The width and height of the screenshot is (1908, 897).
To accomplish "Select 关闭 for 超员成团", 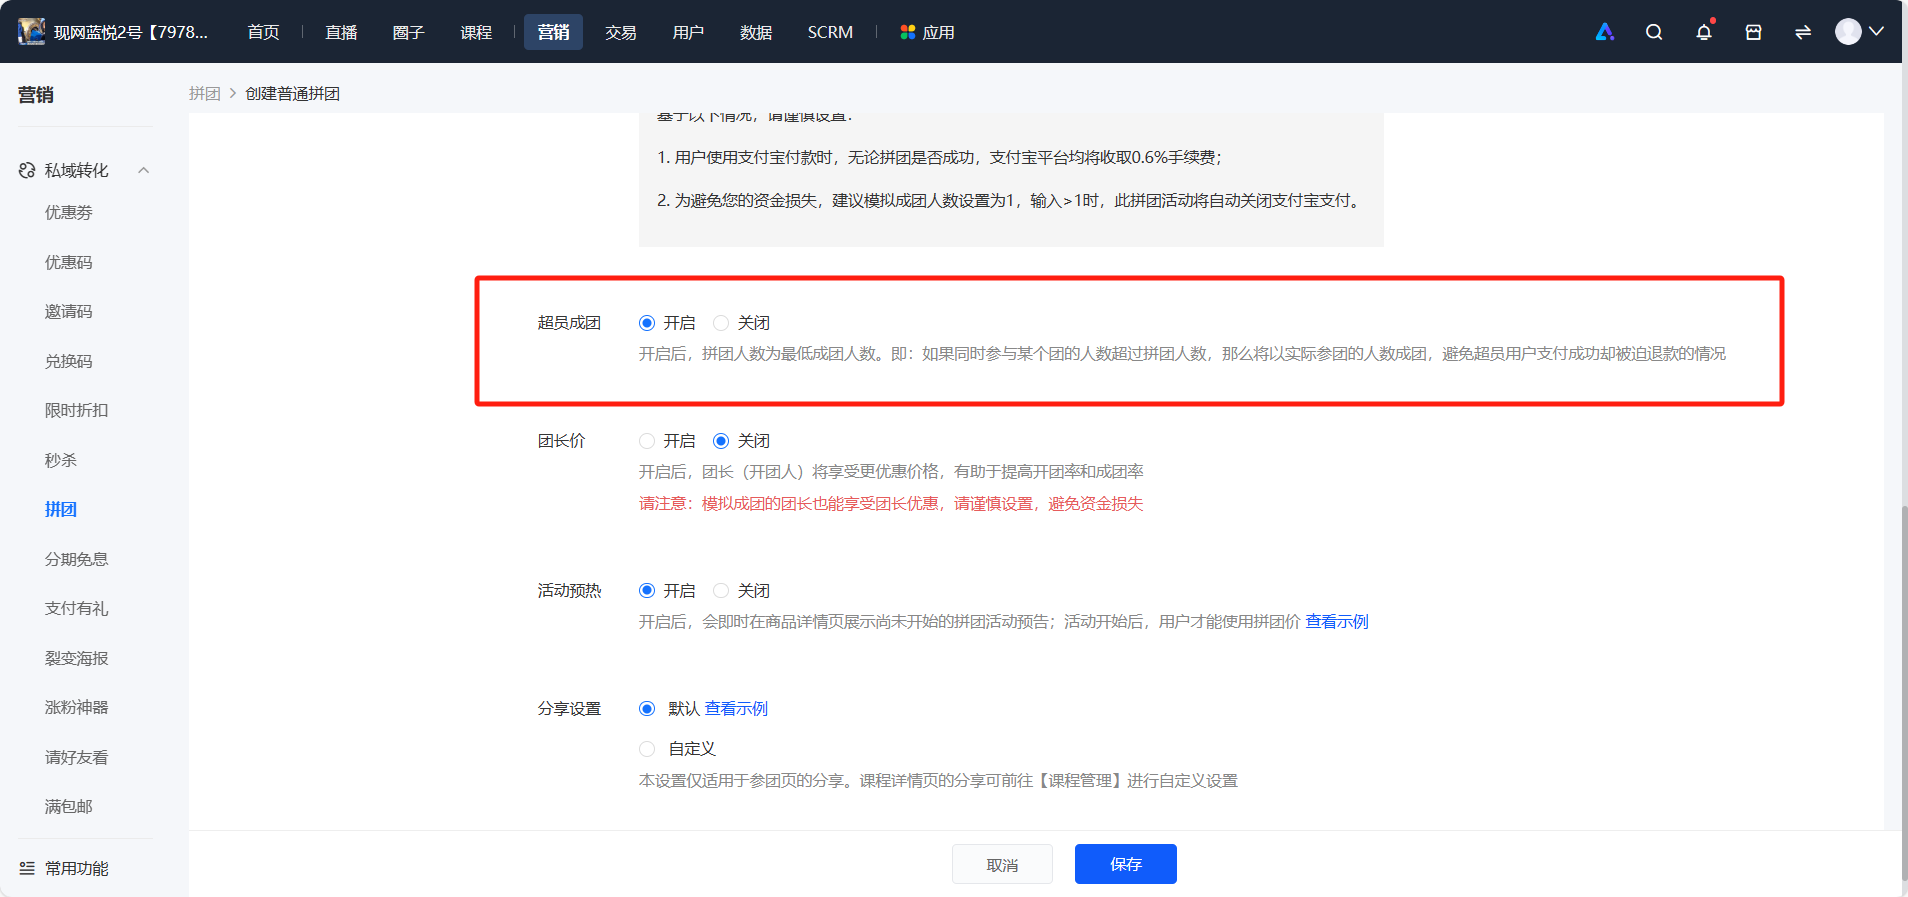I will click(x=721, y=323).
